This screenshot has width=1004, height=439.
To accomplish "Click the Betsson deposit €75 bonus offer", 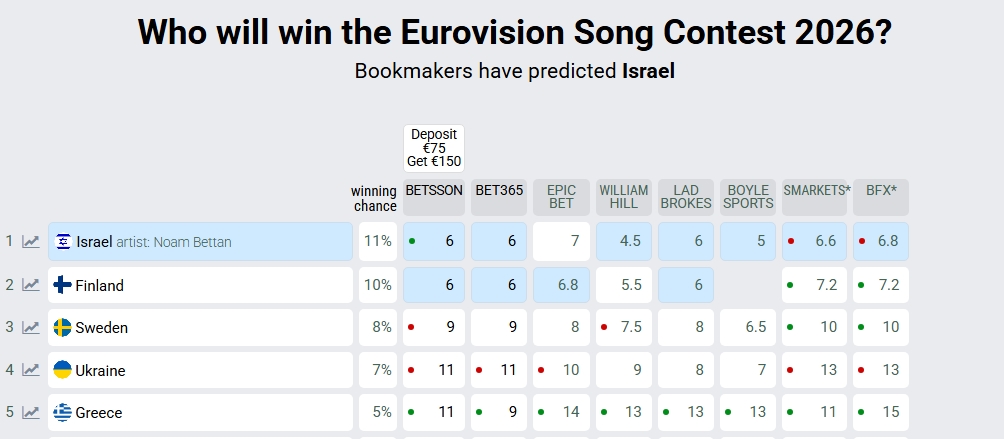I will click(434, 148).
